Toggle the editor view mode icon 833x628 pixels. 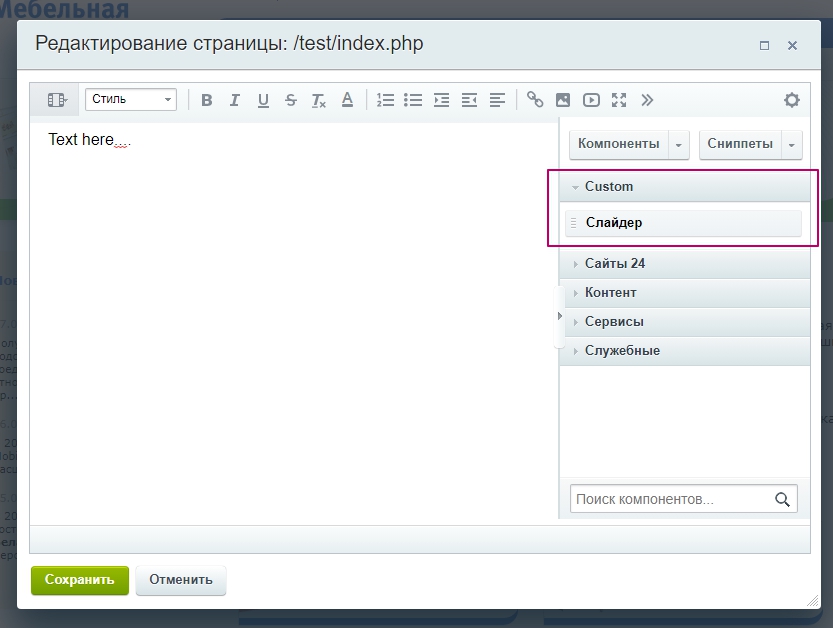tap(56, 100)
